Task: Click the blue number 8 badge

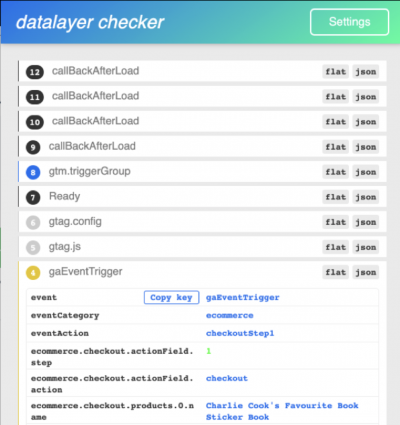Action: (x=33, y=172)
